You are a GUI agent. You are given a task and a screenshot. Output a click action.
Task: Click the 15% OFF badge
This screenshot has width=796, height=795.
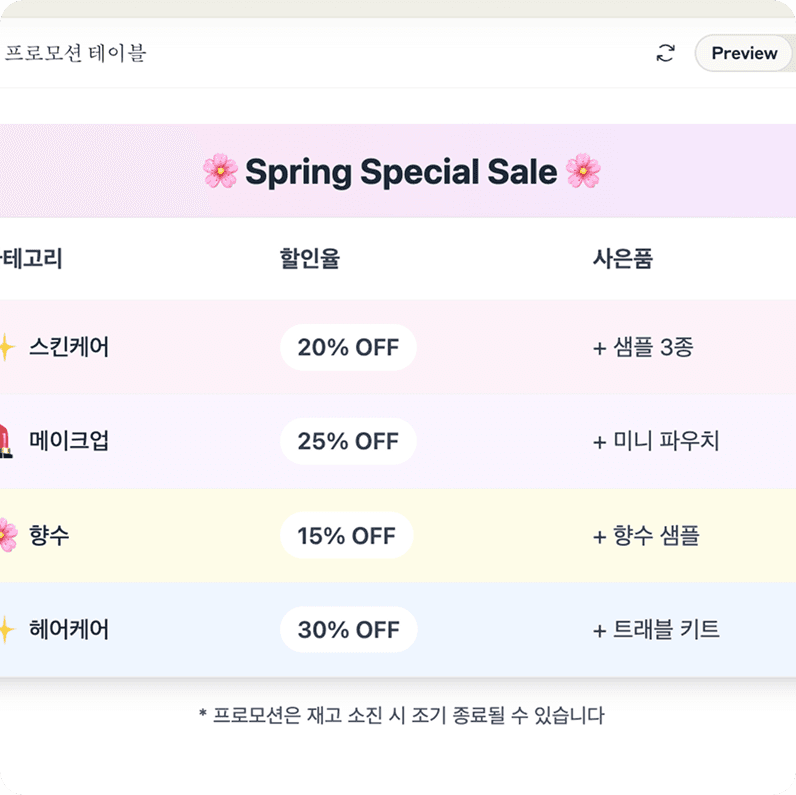click(346, 535)
